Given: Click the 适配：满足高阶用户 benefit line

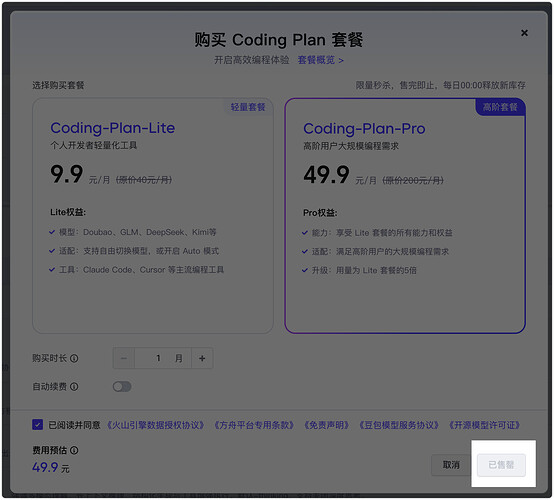Looking at the screenshot, I should [376, 252].
